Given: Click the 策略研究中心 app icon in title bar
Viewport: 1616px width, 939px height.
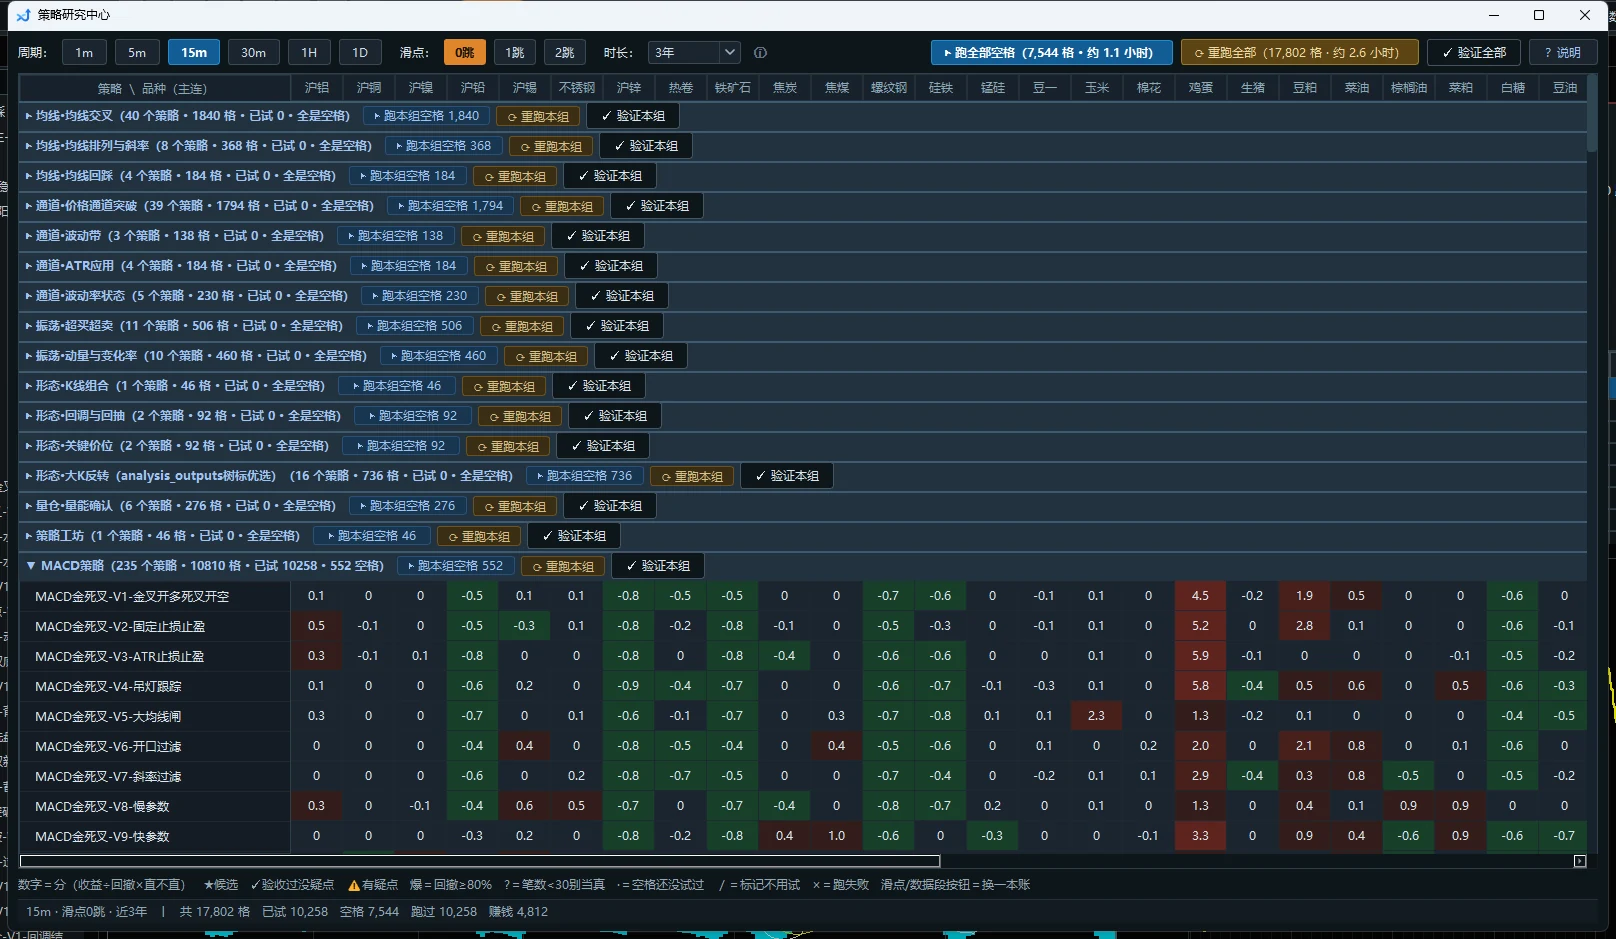Looking at the screenshot, I should click(x=23, y=15).
